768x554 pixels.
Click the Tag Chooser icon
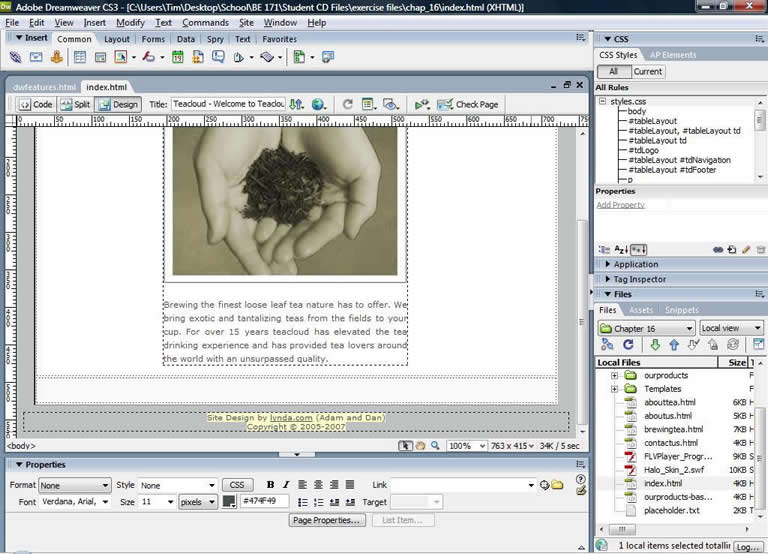(328, 57)
